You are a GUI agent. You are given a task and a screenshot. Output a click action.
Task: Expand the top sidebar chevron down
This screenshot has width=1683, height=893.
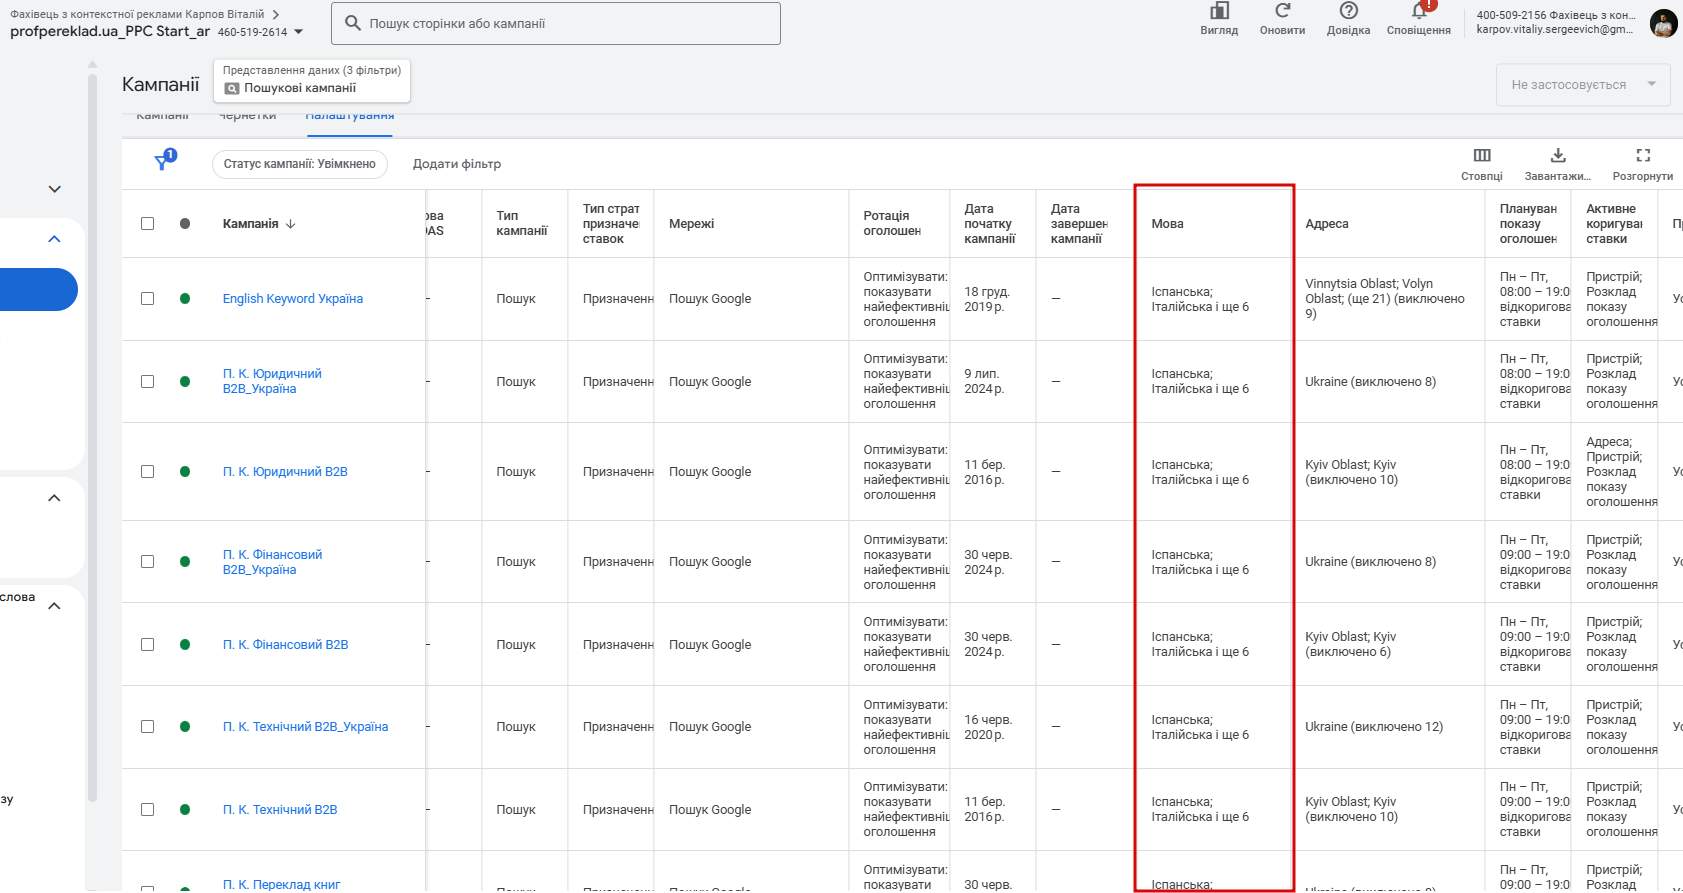click(55, 189)
